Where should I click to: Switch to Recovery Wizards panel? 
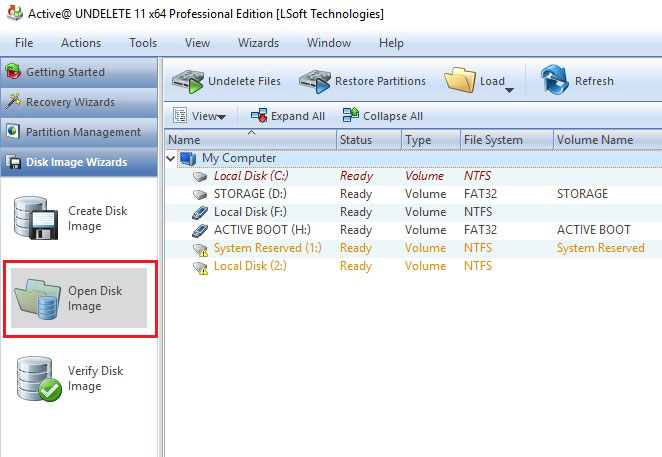click(x=79, y=102)
